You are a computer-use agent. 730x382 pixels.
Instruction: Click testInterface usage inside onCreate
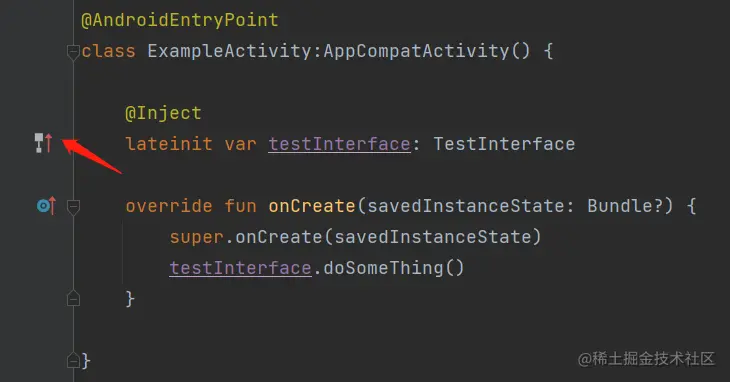[x=240, y=268]
